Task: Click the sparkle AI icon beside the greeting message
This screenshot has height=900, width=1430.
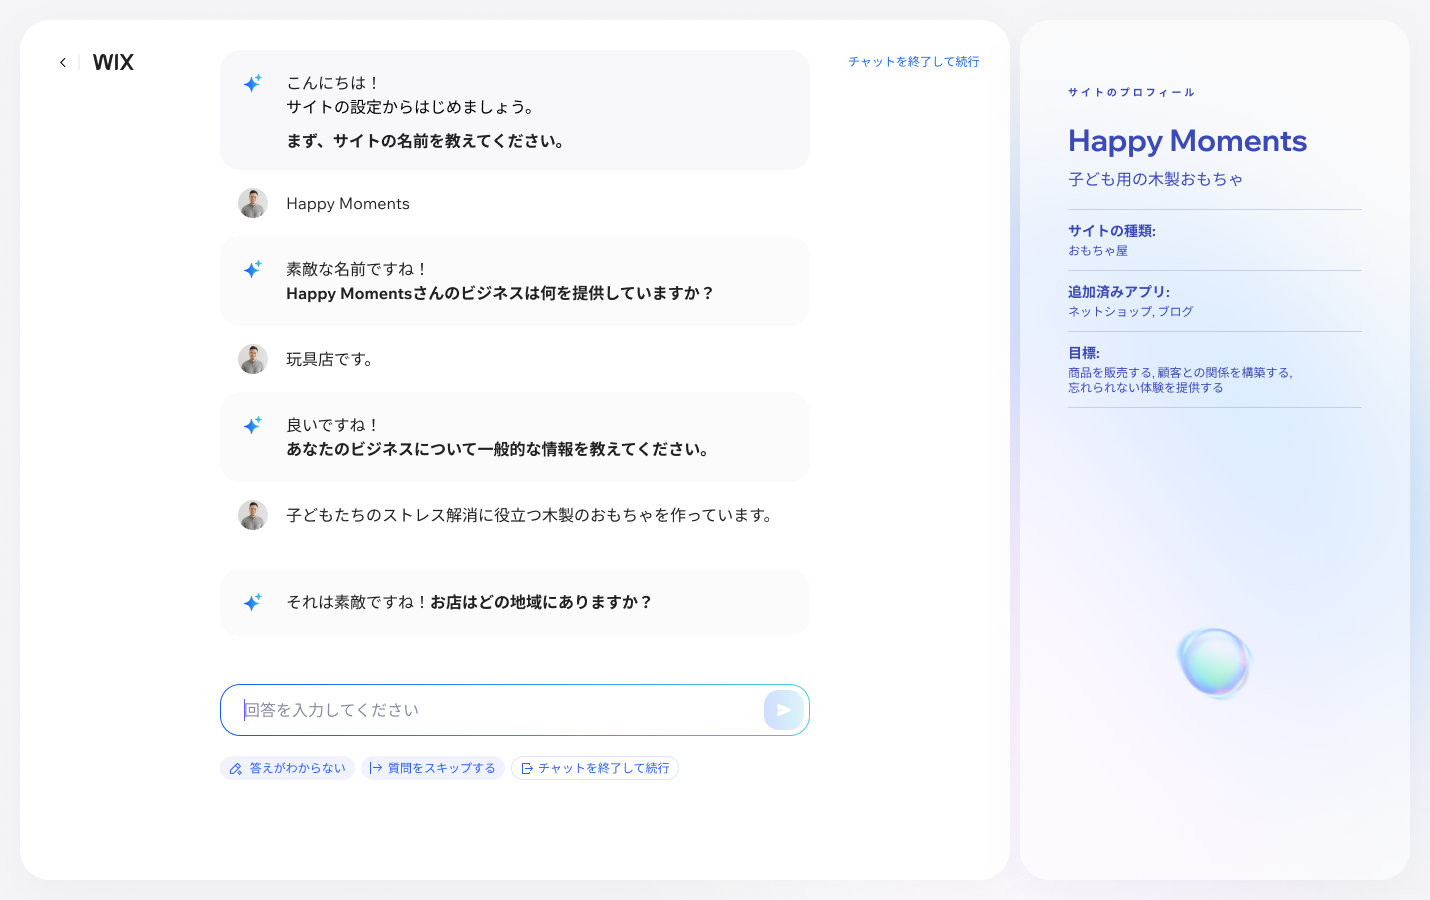Action: point(252,84)
